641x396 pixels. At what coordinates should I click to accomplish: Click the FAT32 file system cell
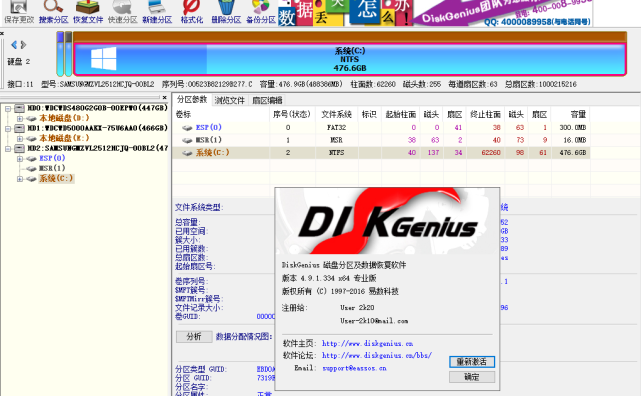coord(336,128)
